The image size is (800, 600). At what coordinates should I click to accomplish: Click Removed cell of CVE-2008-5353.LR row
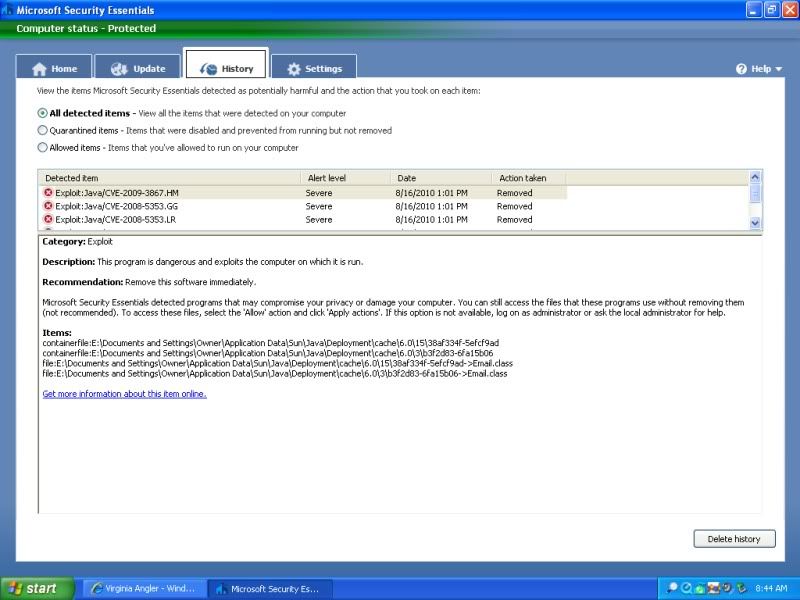pyautogui.click(x=514, y=219)
